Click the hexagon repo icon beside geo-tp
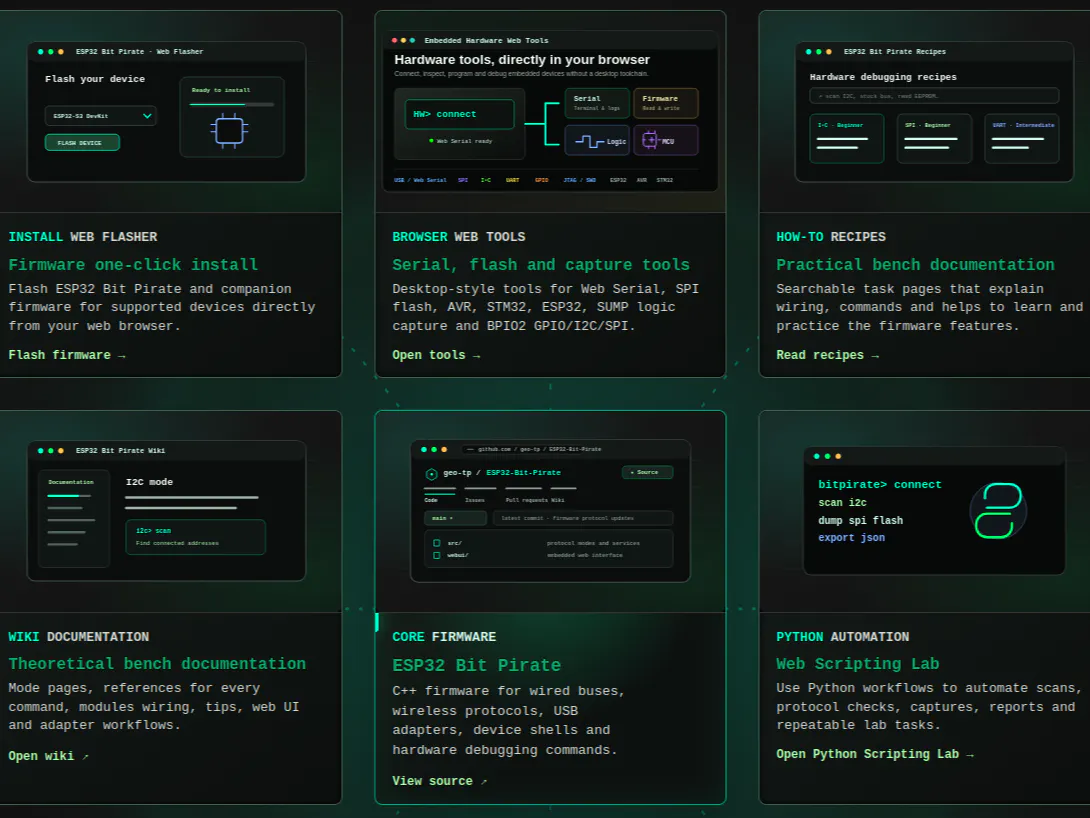The height and width of the screenshot is (818, 1090). [431, 474]
